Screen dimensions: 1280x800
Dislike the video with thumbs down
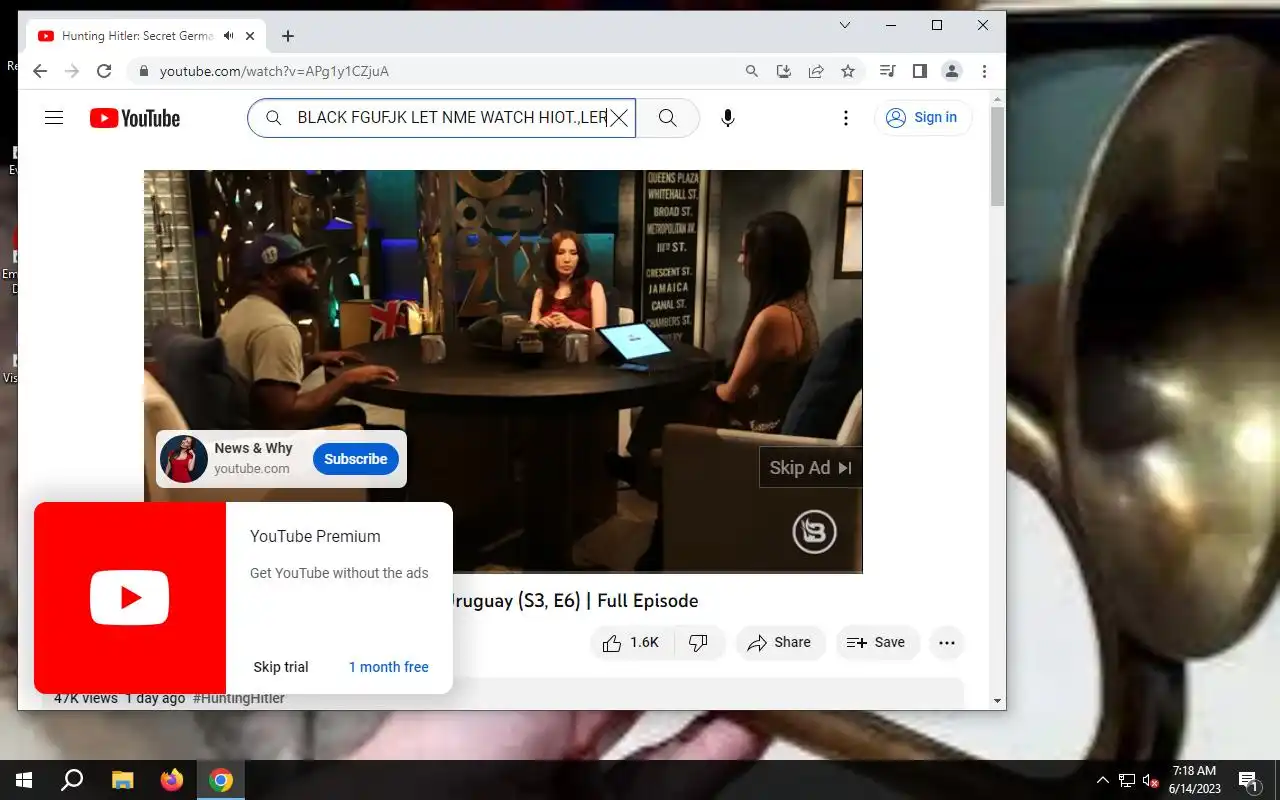(699, 643)
